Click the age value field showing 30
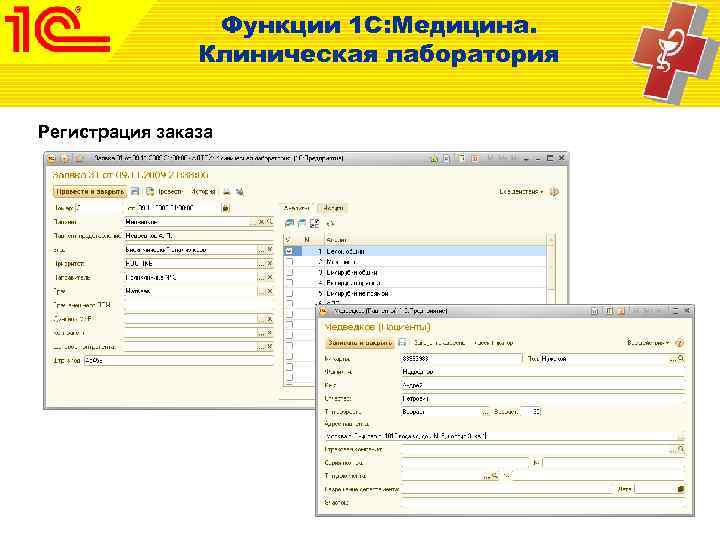Viewport: 720px width, 540px height. pyautogui.click(x=533, y=412)
